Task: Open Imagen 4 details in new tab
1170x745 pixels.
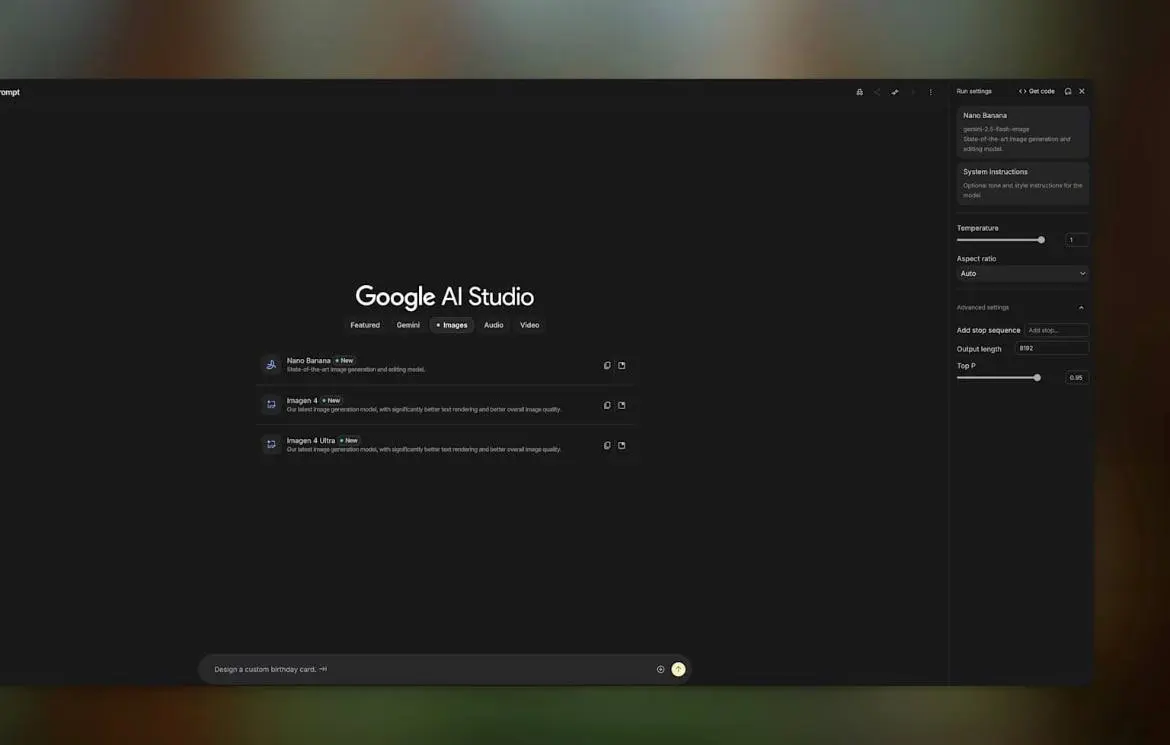Action: coord(622,405)
